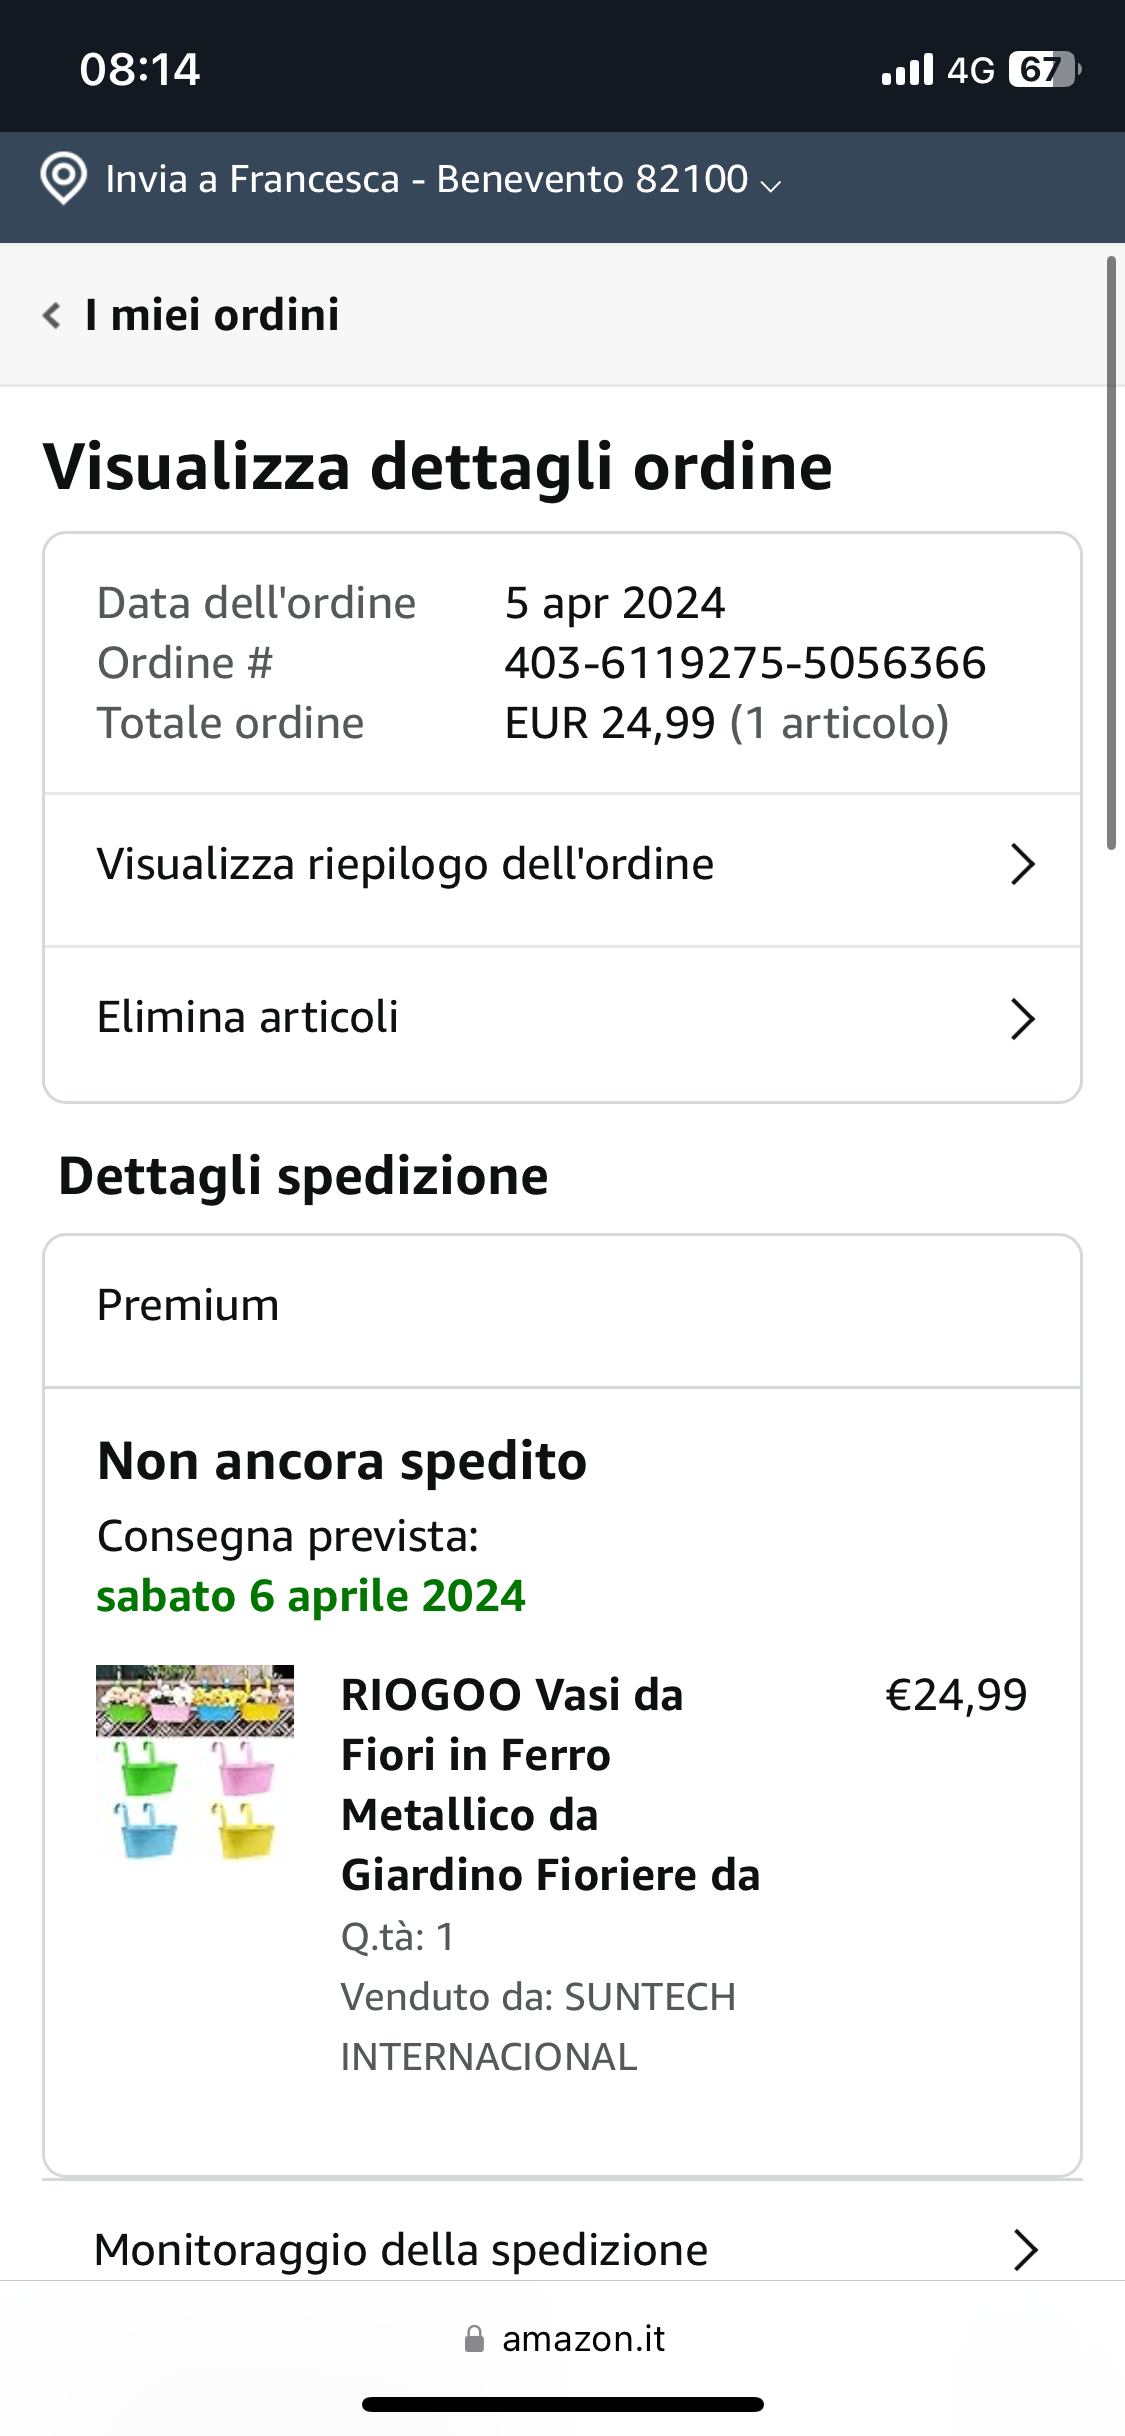Tap the flower pots product thumbnail
1125x2436 pixels.
pyautogui.click(x=195, y=1762)
